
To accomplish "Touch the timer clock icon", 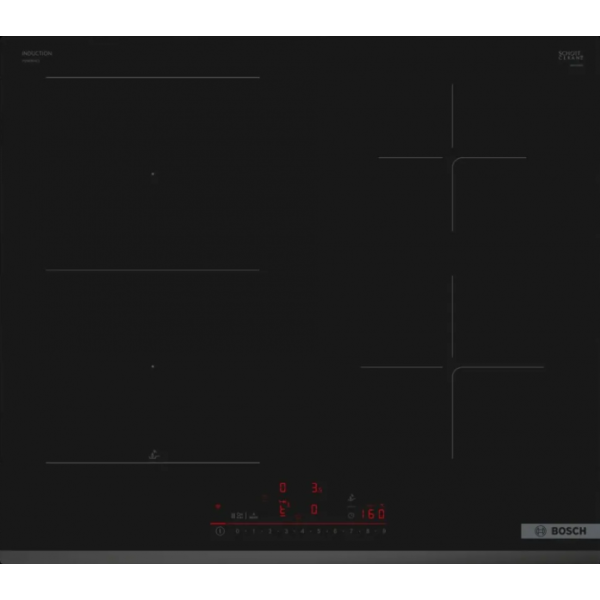I will coord(351,516).
